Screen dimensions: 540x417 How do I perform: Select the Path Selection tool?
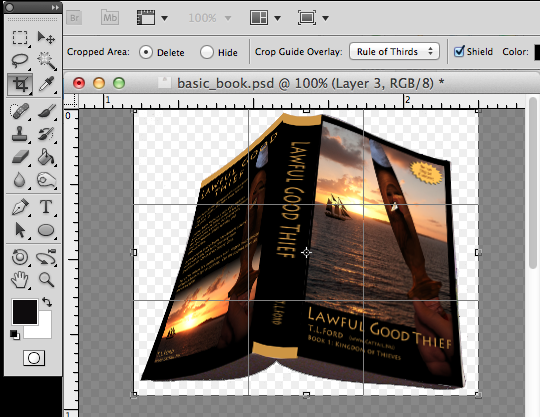click(20, 230)
